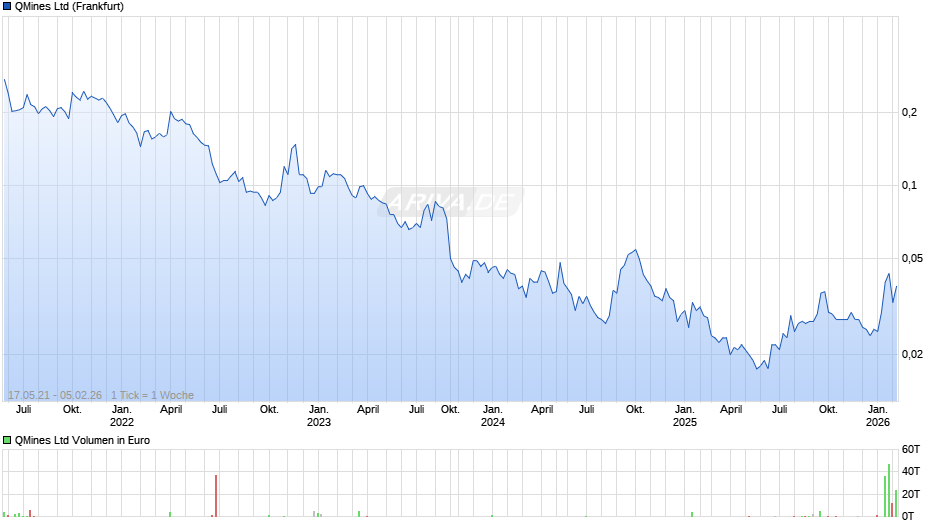The height and width of the screenshot is (526, 940).
Task: Click the 0,2 price axis label
Action: [909, 112]
